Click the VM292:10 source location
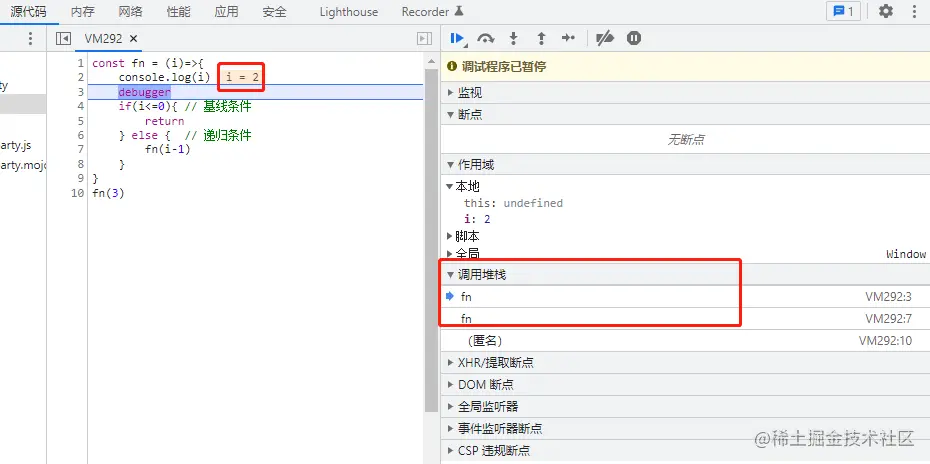Viewport: 930px width, 464px height. click(885, 341)
